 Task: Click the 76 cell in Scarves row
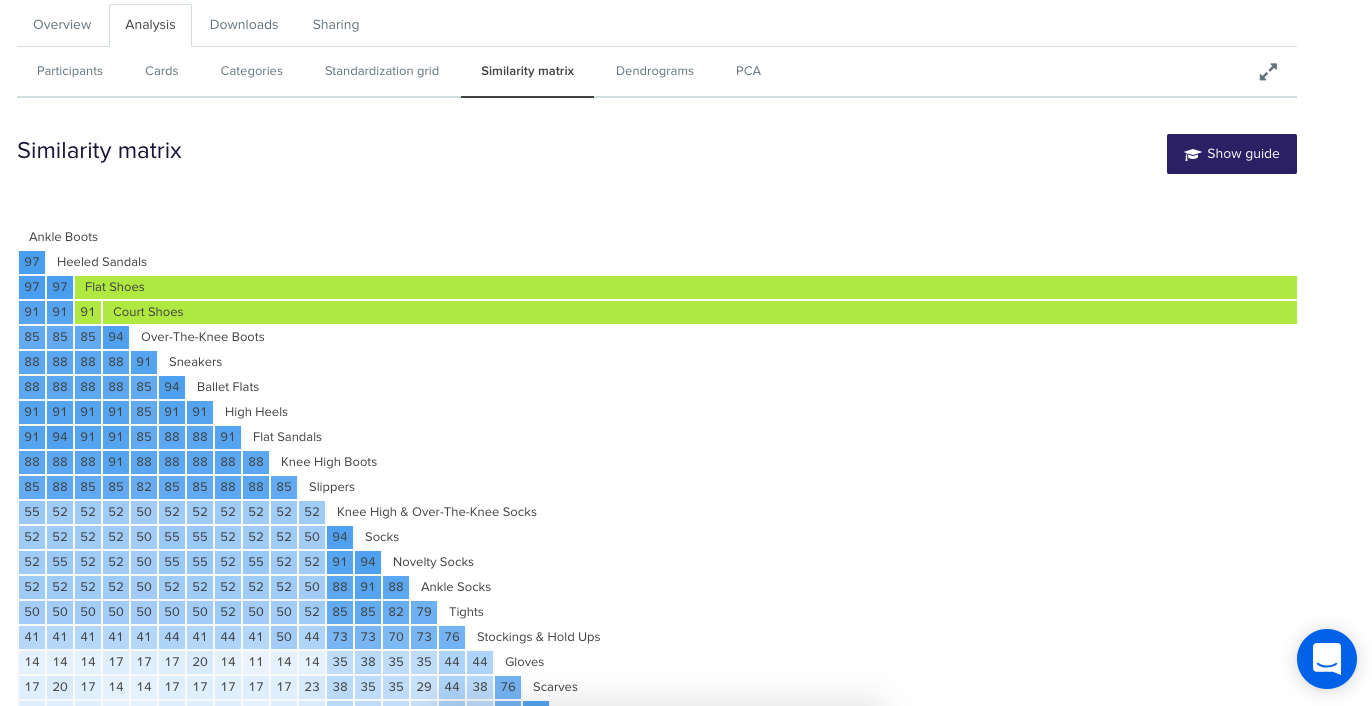(508, 687)
